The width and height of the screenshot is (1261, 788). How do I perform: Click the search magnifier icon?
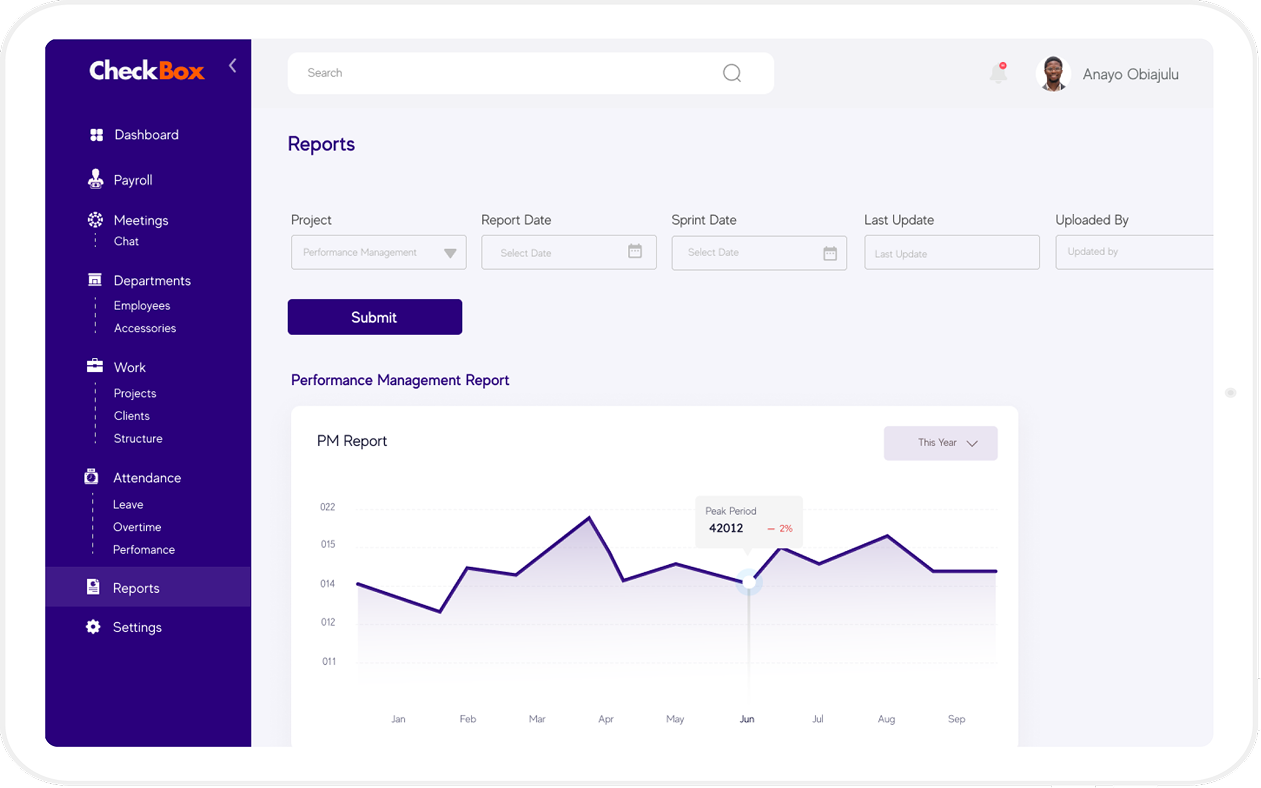pyautogui.click(x=732, y=73)
